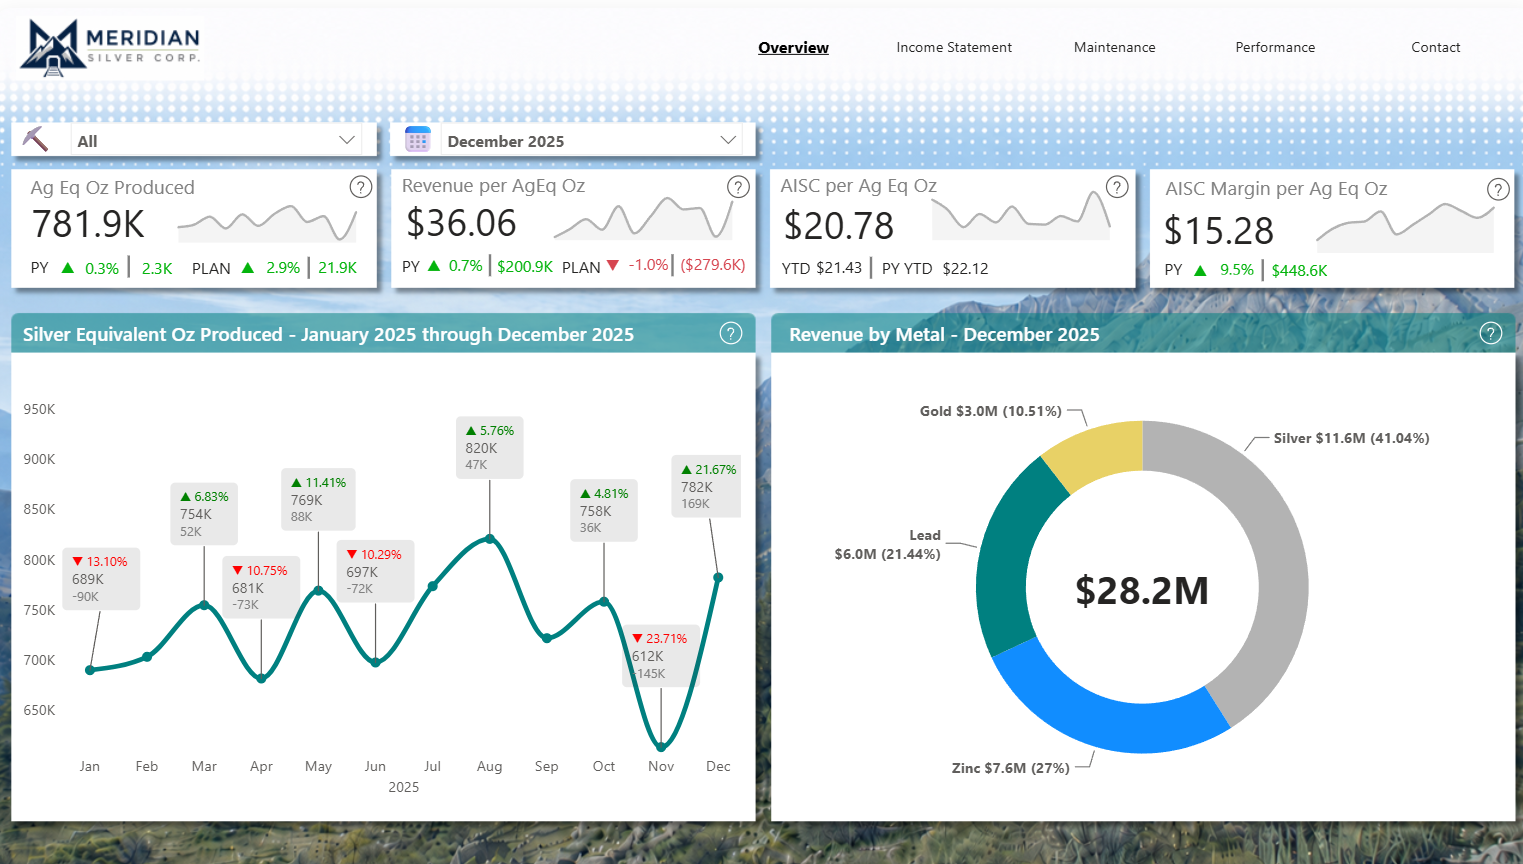The height and width of the screenshot is (864, 1523).
Task: Click the calendar icon beside December 2025
Action: pyautogui.click(x=417, y=140)
